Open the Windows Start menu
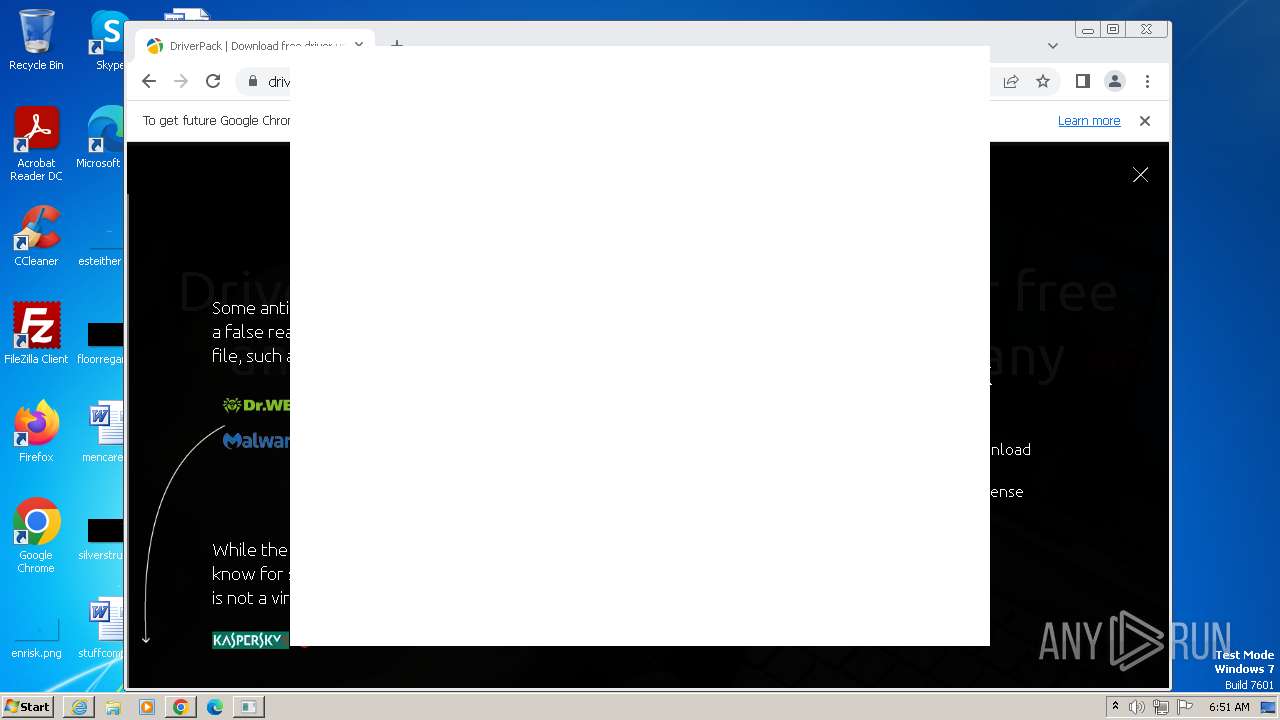The width and height of the screenshot is (1280, 720). pyautogui.click(x=28, y=706)
